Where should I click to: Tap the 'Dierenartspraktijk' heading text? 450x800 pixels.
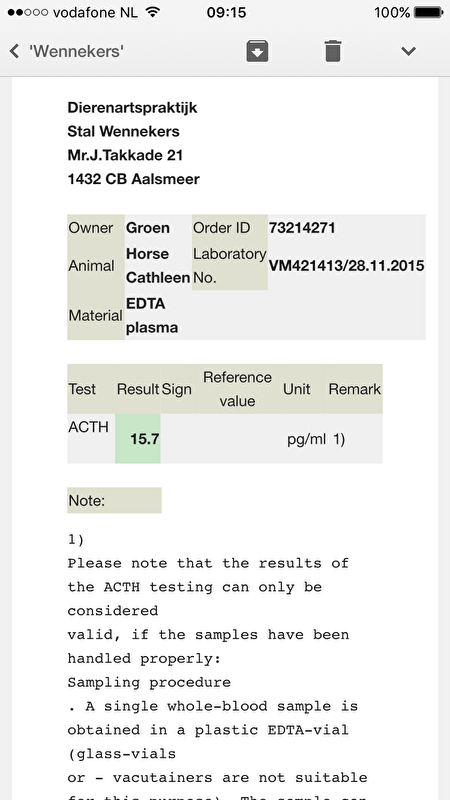coord(132,108)
